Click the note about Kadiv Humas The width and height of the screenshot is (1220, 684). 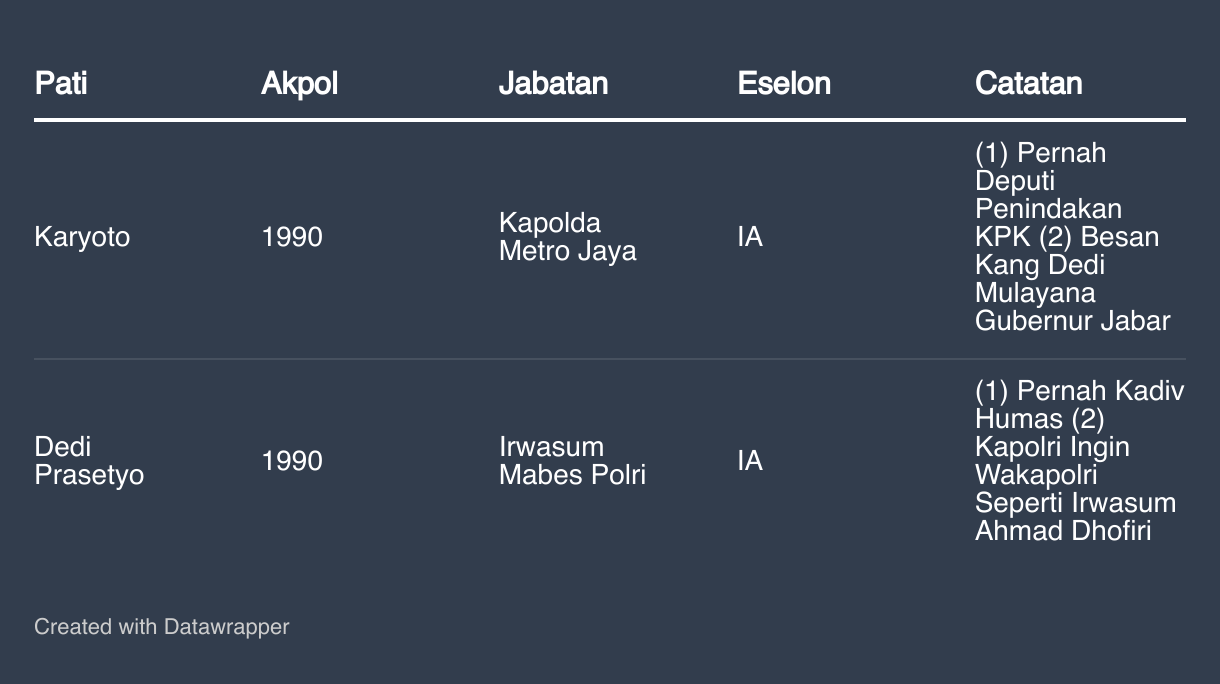1079,460
